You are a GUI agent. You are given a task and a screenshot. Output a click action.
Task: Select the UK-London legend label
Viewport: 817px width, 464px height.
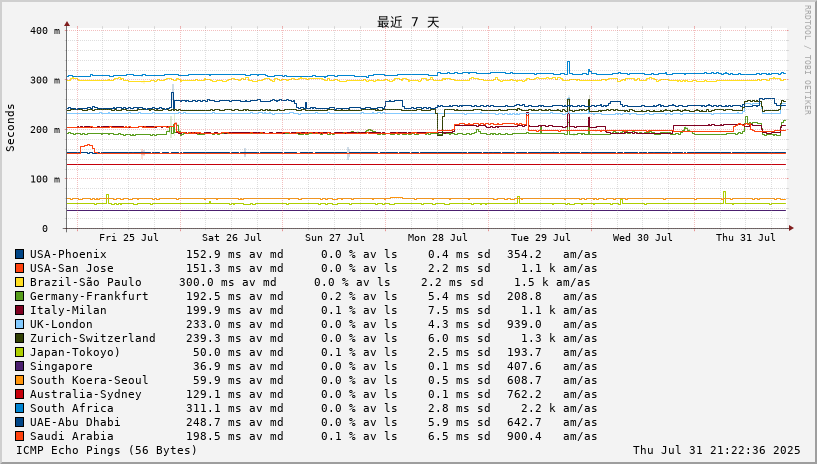pos(61,324)
